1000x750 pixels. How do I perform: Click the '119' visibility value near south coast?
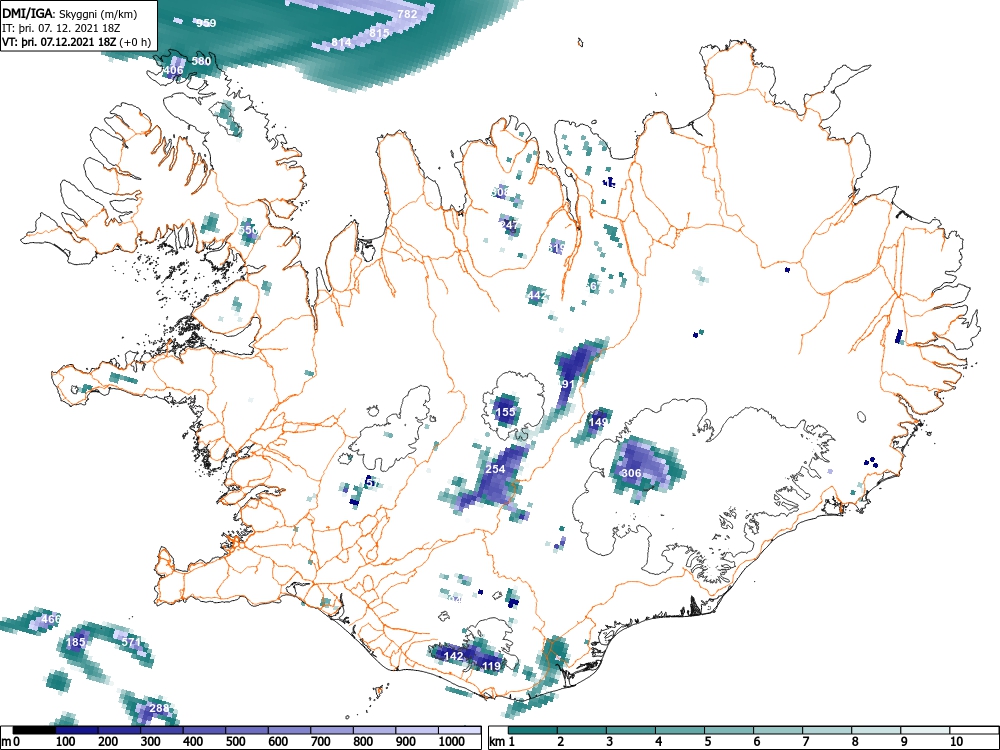click(x=491, y=666)
